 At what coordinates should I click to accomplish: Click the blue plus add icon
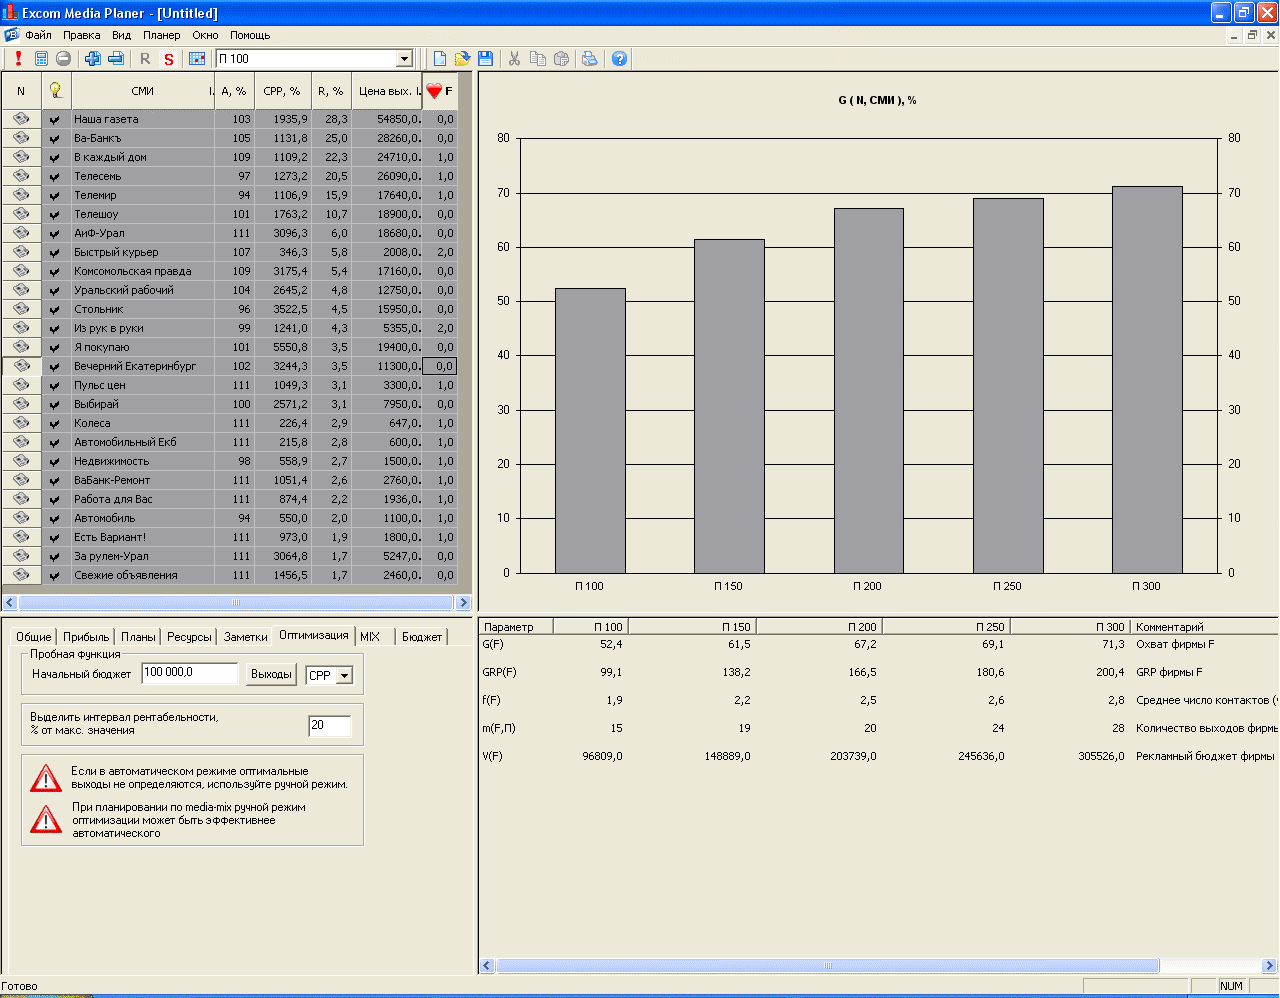[93, 59]
